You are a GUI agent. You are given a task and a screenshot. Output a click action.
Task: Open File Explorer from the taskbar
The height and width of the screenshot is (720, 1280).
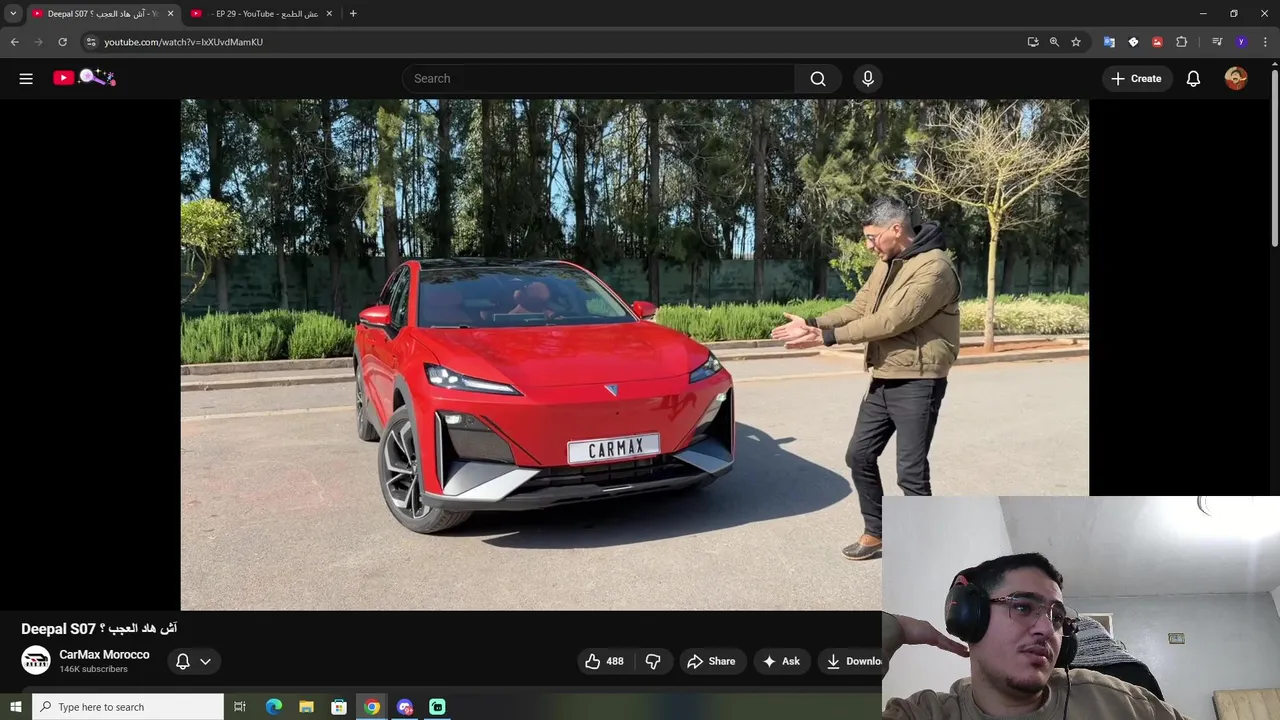[x=306, y=707]
